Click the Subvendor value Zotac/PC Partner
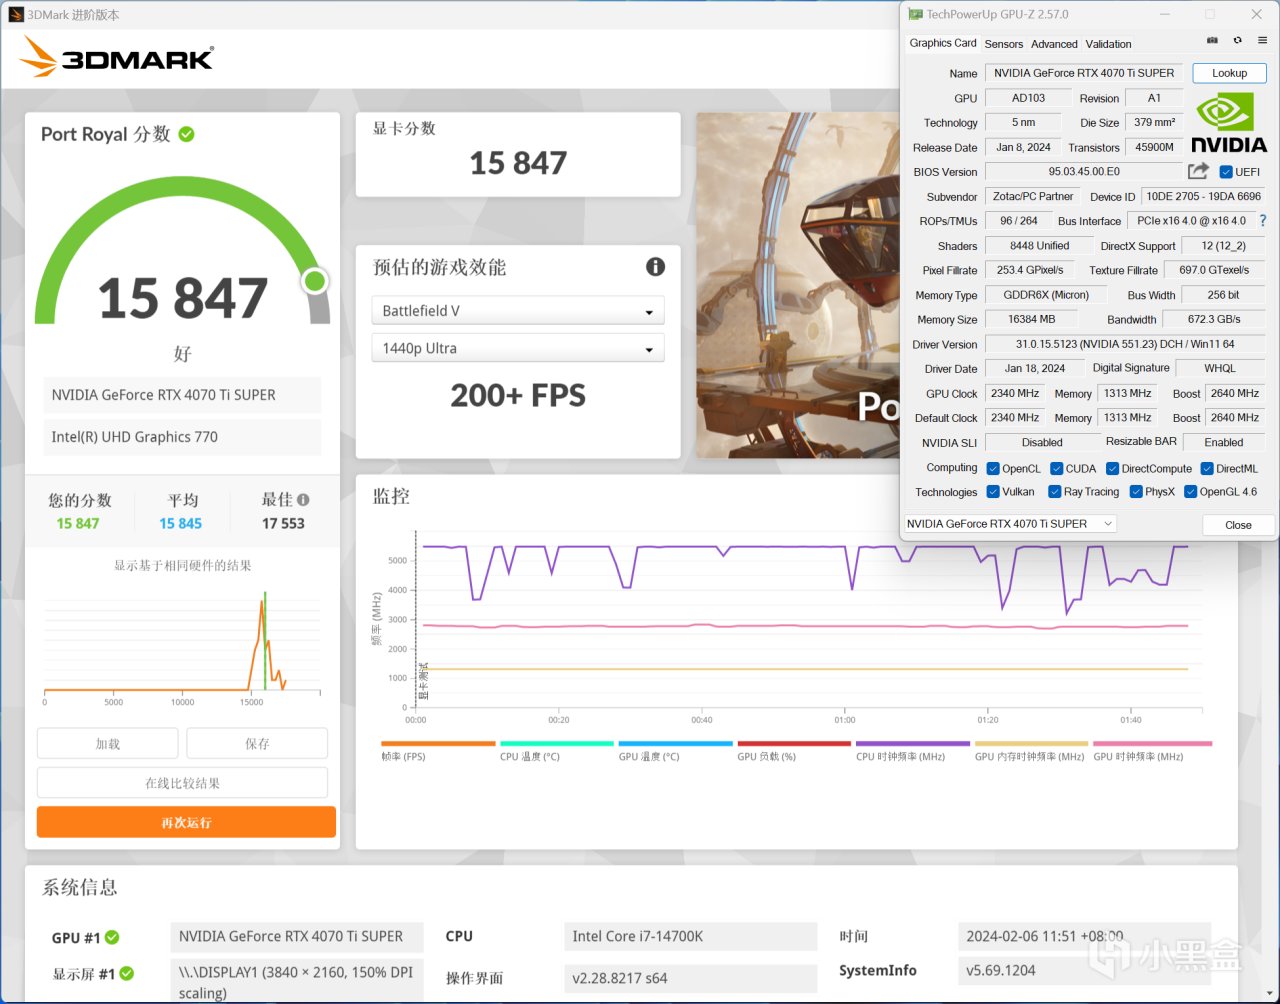This screenshot has height=1004, width=1280. coord(1033,197)
